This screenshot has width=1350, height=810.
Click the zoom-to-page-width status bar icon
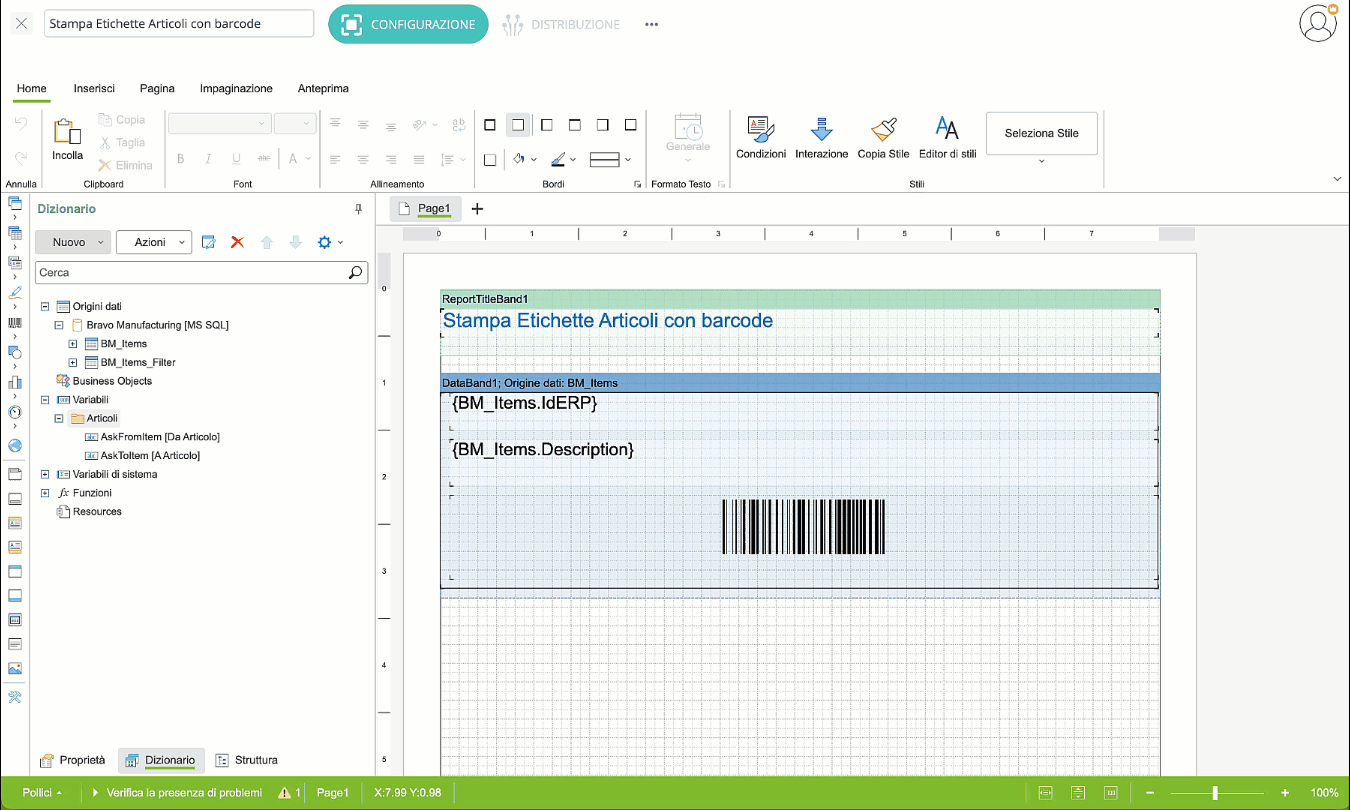click(1046, 792)
